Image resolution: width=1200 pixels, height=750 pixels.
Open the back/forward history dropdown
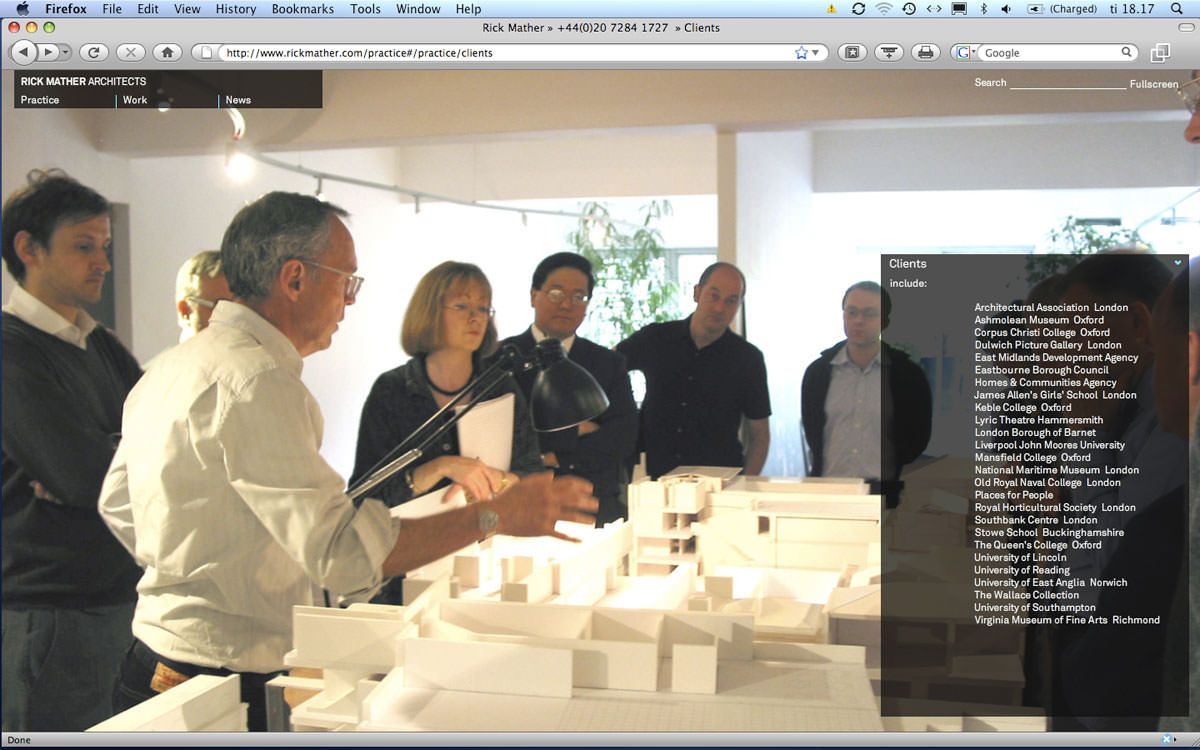(x=65, y=52)
